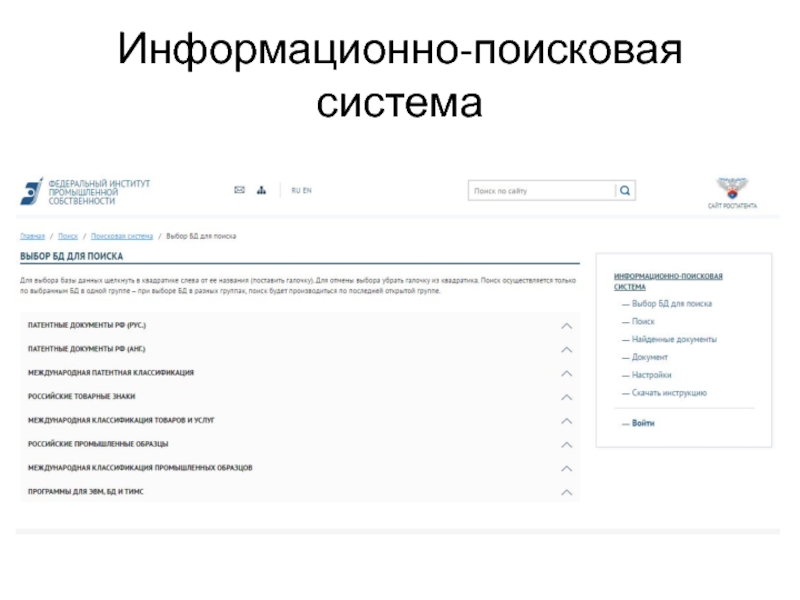Open the Rospatent site emblem
800x600 pixels.
(732, 192)
